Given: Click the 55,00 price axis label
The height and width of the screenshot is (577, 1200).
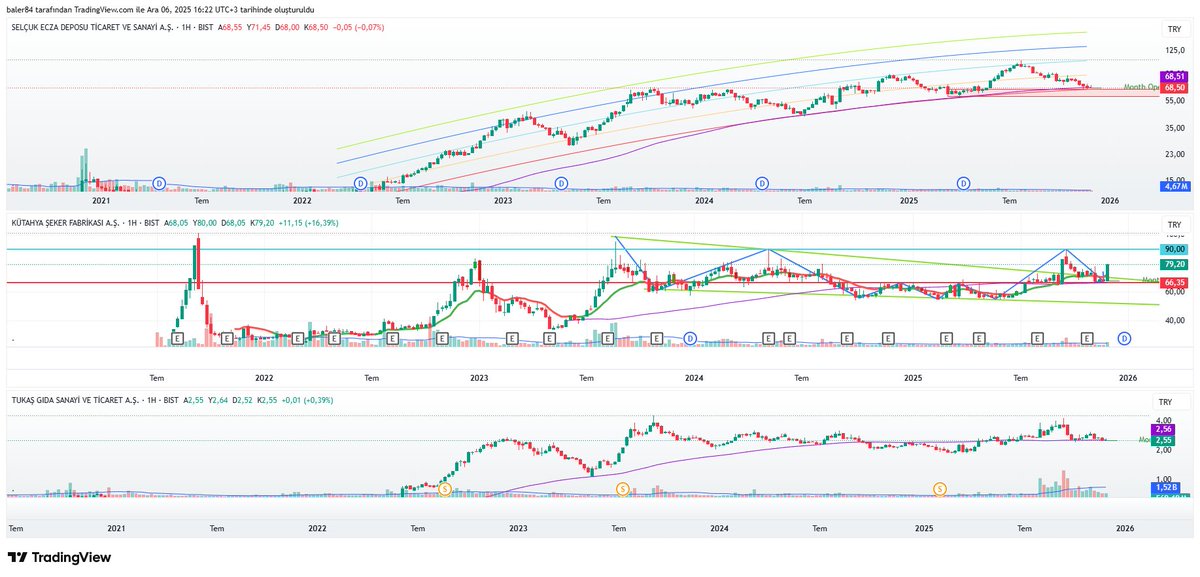Looking at the screenshot, I should [1174, 100].
